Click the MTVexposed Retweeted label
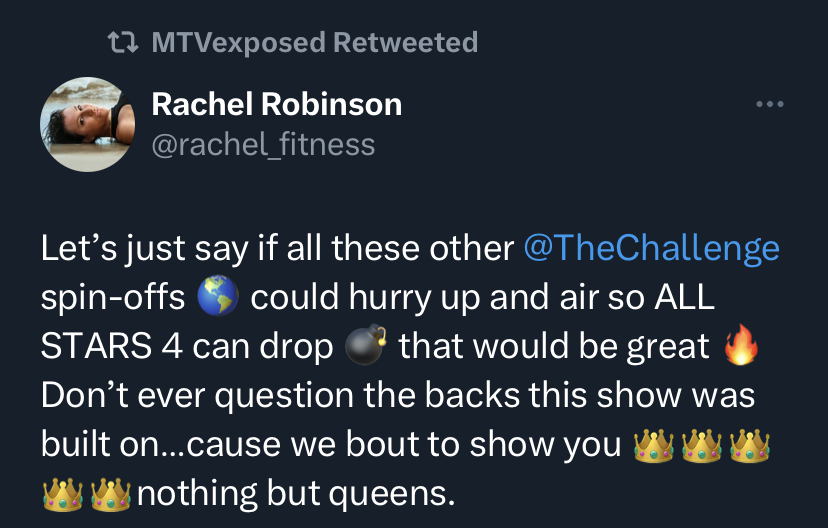The width and height of the screenshot is (828, 528). coord(315,42)
